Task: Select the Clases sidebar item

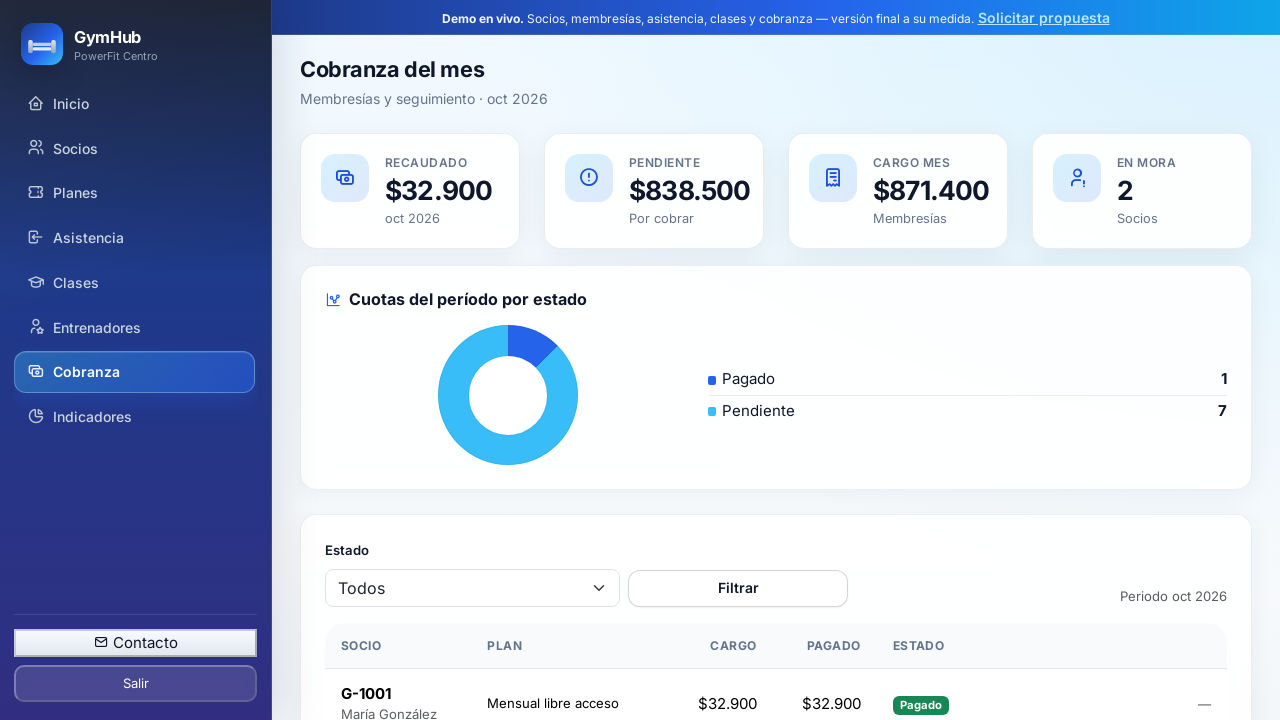Action: click(134, 282)
